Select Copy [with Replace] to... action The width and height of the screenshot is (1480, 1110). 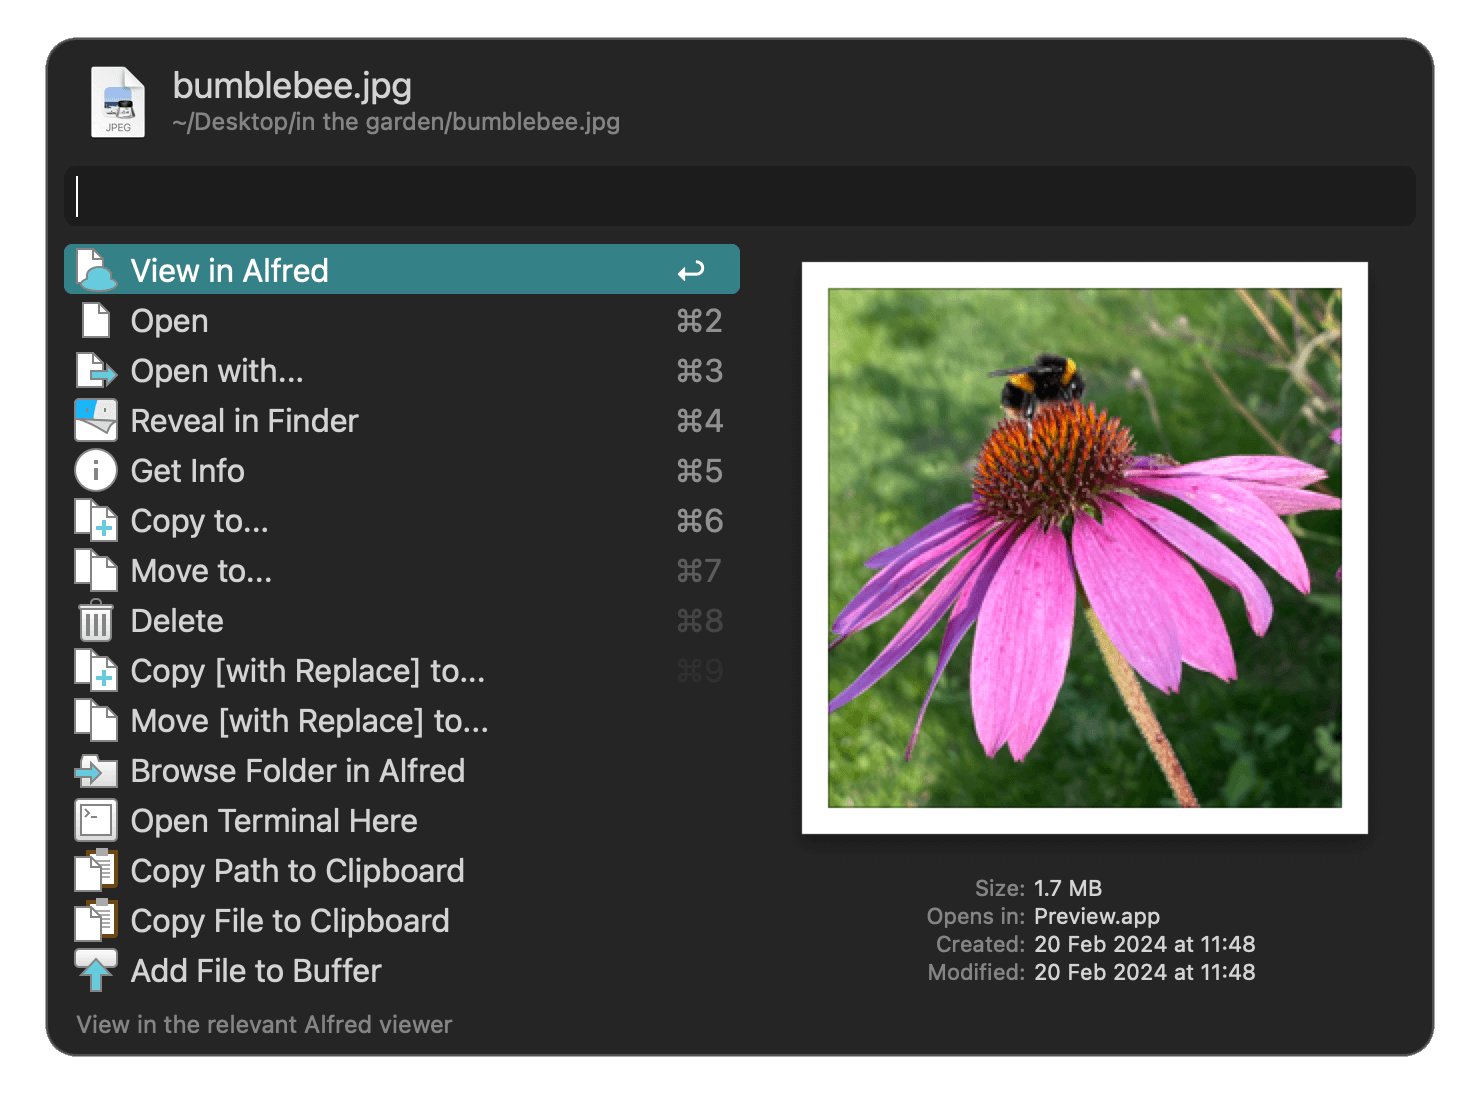[307, 670]
